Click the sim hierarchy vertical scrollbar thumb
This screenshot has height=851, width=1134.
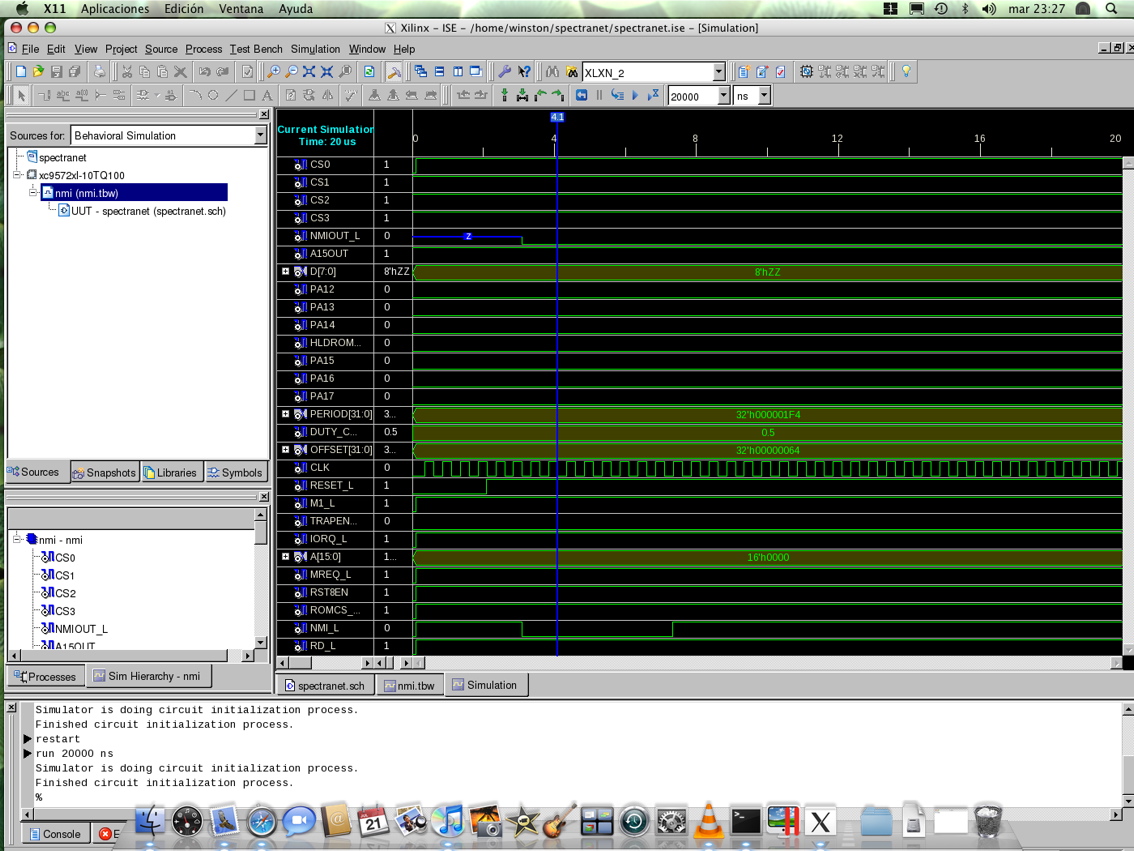pyautogui.click(x=260, y=532)
